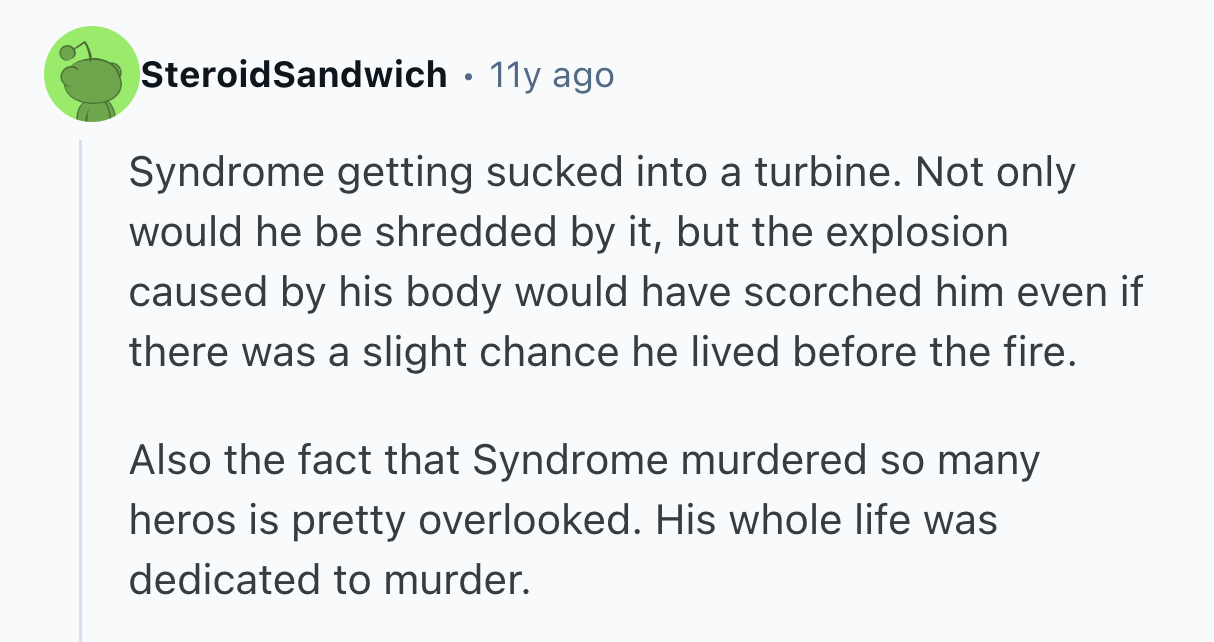Click the phrase "dedicated to murder."
This screenshot has width=1214, height=642.
point(327,580)
